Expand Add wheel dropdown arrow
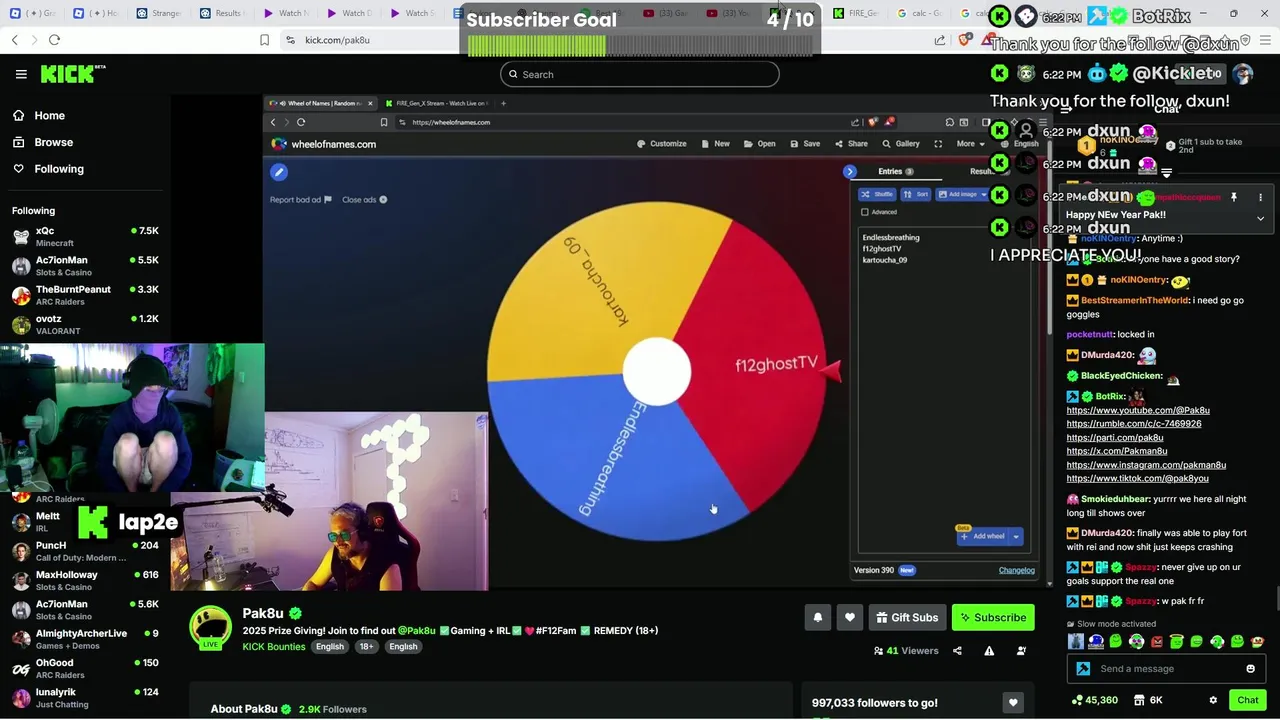The height and width of the screenshot is (720, 1280). [1016, 536]
